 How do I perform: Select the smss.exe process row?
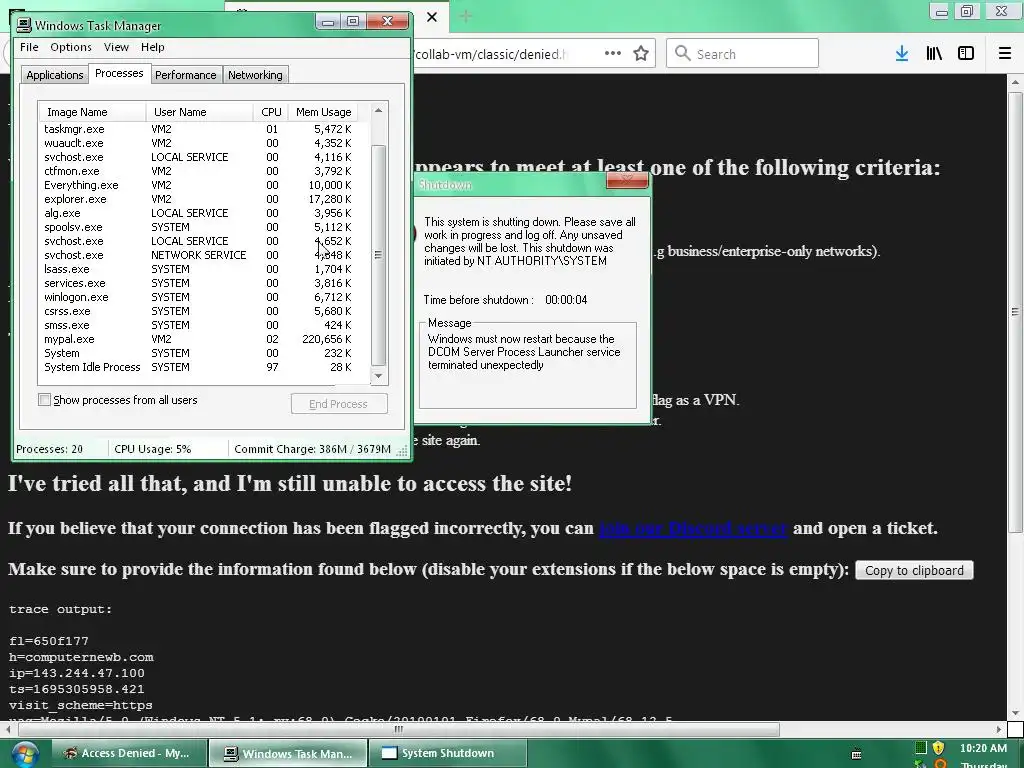point(204,325)
